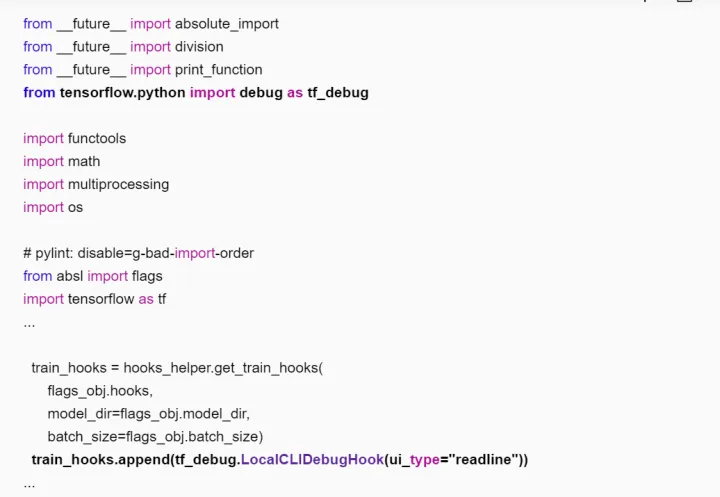Click the pylint disable comment line
This screenshot has height=497, width=720.
coord(138,253)
